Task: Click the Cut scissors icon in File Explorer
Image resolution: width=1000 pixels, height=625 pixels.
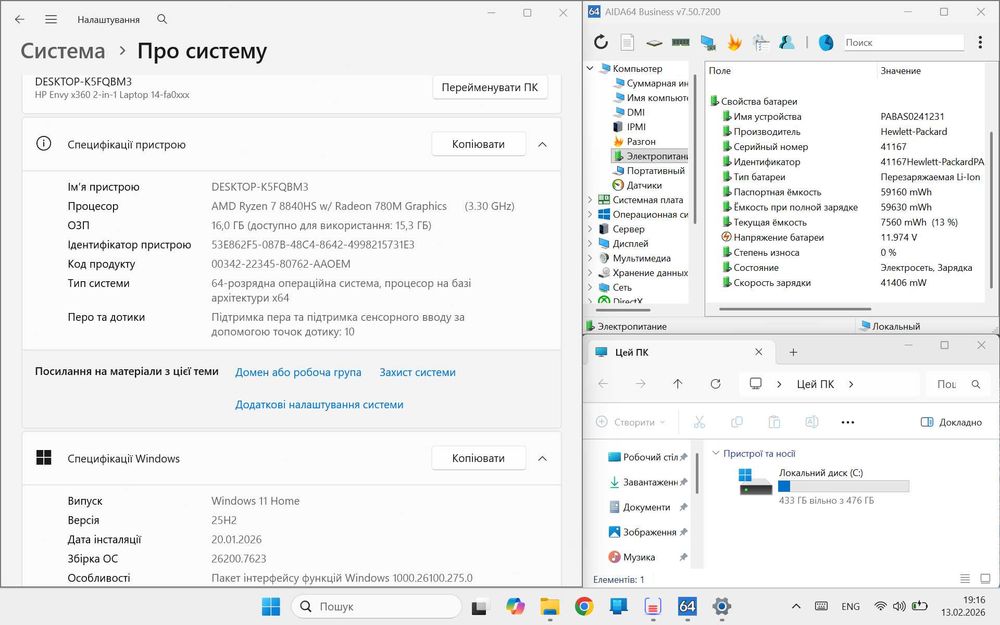Action: [x=699, y=422]
